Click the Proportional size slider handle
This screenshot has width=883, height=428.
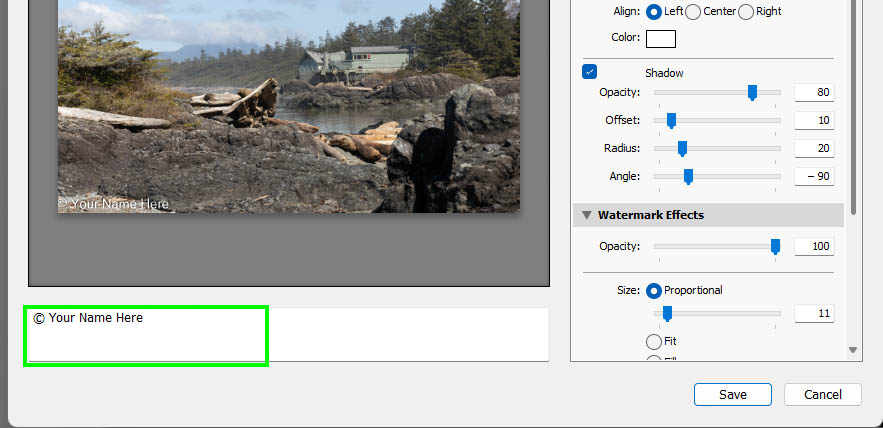point(667,314)
